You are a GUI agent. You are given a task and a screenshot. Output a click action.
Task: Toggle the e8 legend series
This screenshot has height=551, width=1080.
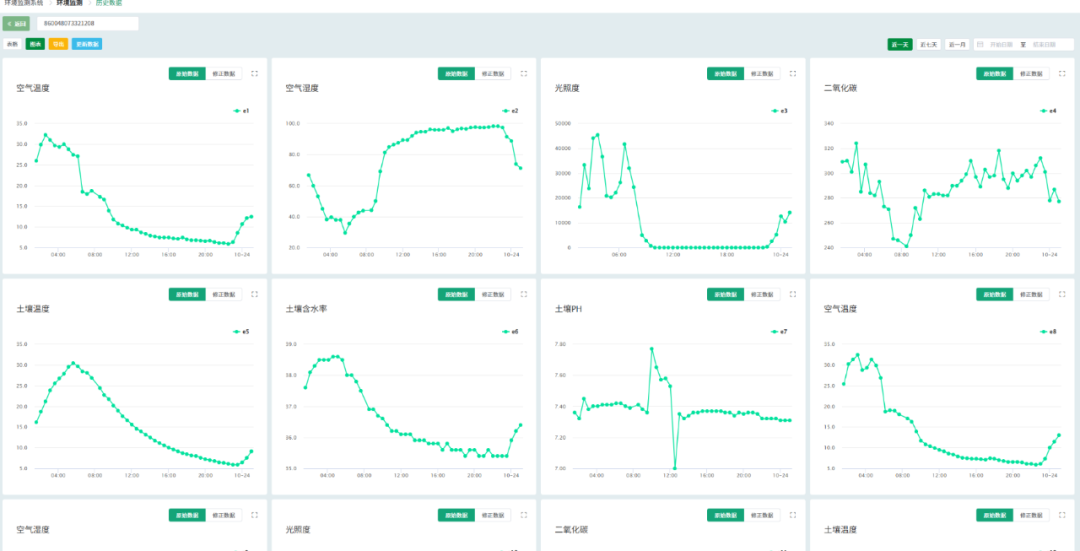[1049, 331]
